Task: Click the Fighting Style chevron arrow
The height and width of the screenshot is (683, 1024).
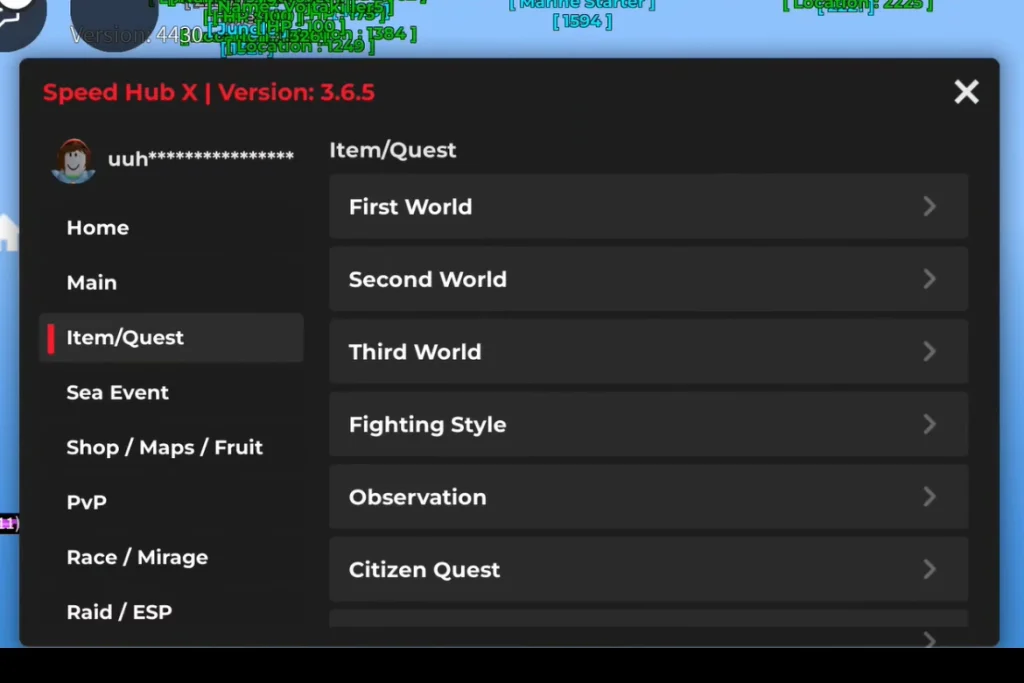Action: tap(929, 424)
